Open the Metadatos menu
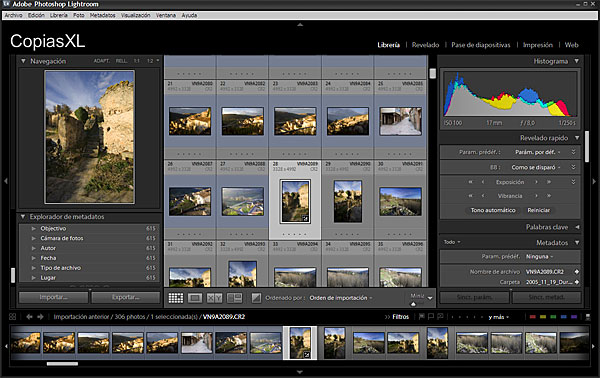600x378 pixels. click(x=103, y=15)
